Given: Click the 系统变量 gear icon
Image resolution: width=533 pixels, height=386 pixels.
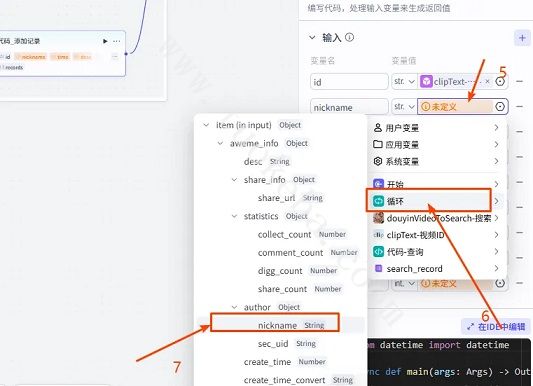Looking at the screenshot, I should (x=378, y=161).
